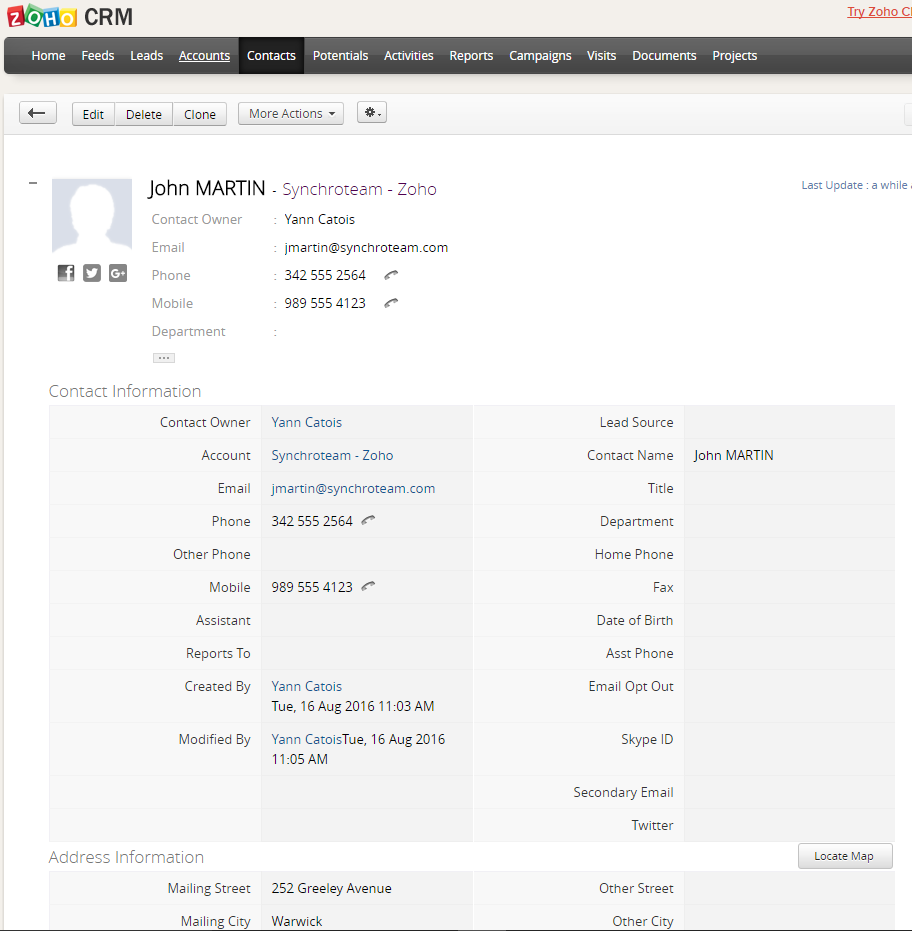912x931 pixels.
Task: Open the Potentials tab
Action: (340, 56)
